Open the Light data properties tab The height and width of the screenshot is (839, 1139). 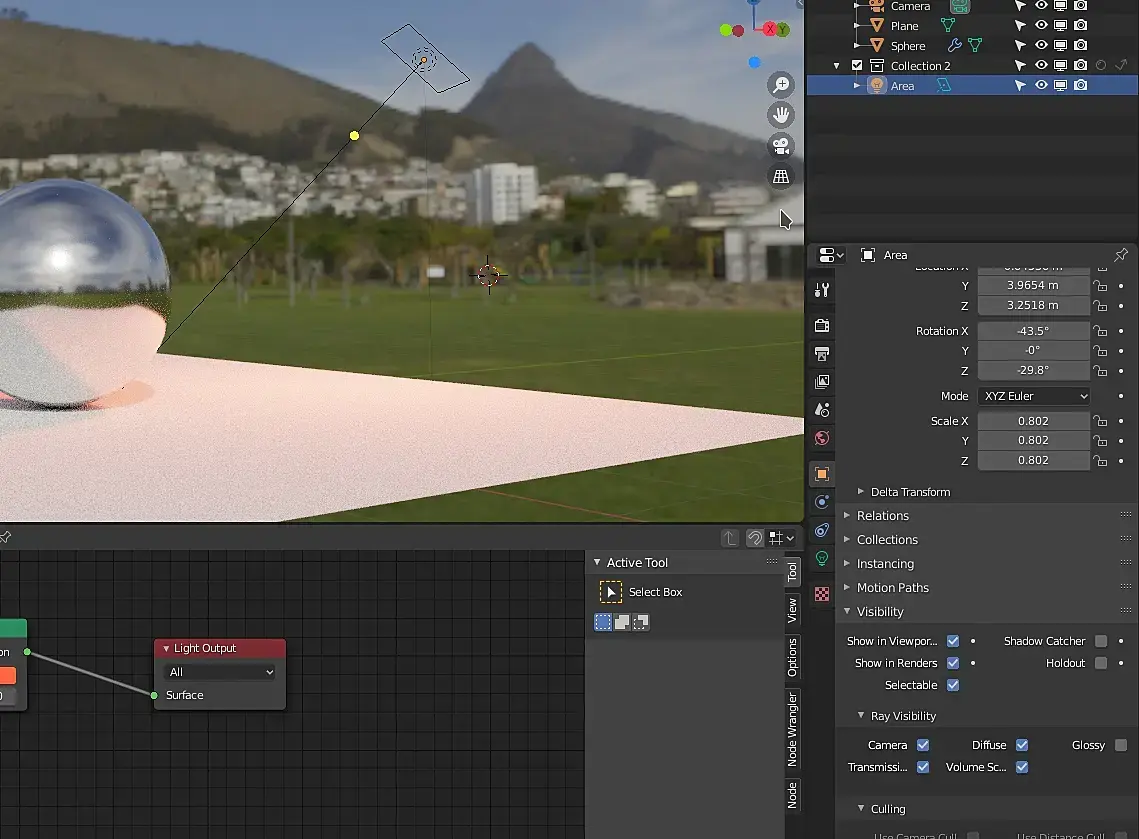[822, 559]
